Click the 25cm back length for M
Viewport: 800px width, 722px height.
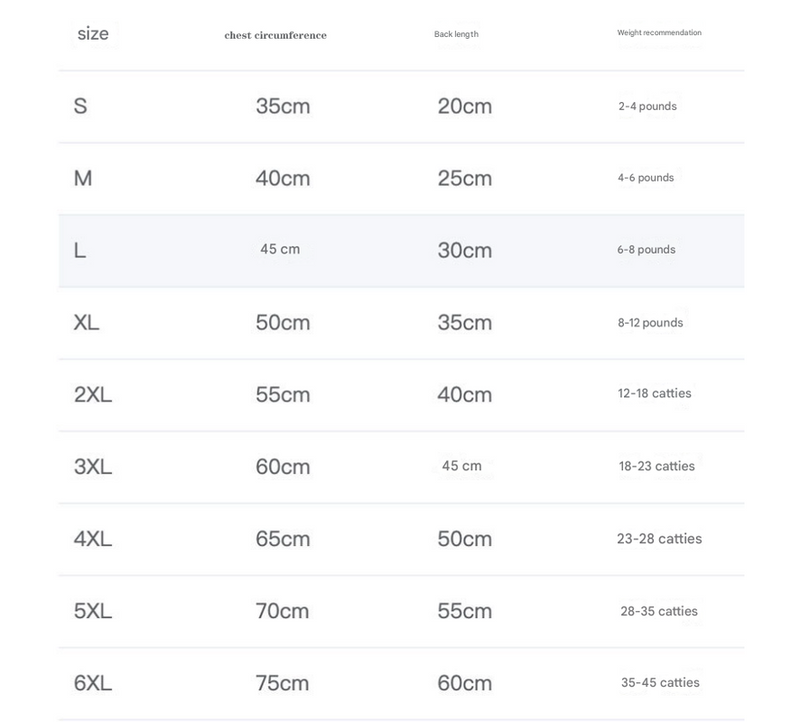point(465,178)
